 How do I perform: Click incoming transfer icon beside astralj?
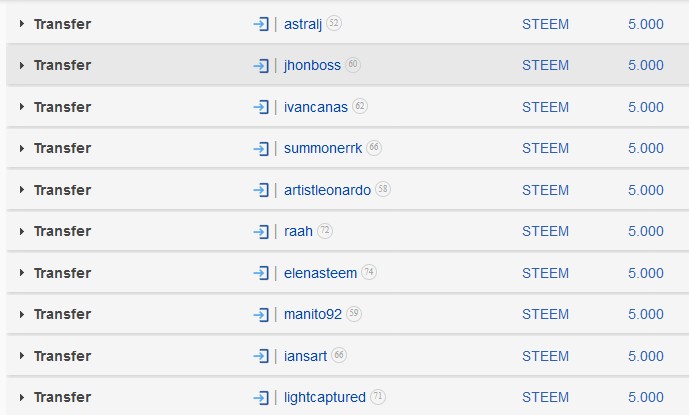pos(261,24)
